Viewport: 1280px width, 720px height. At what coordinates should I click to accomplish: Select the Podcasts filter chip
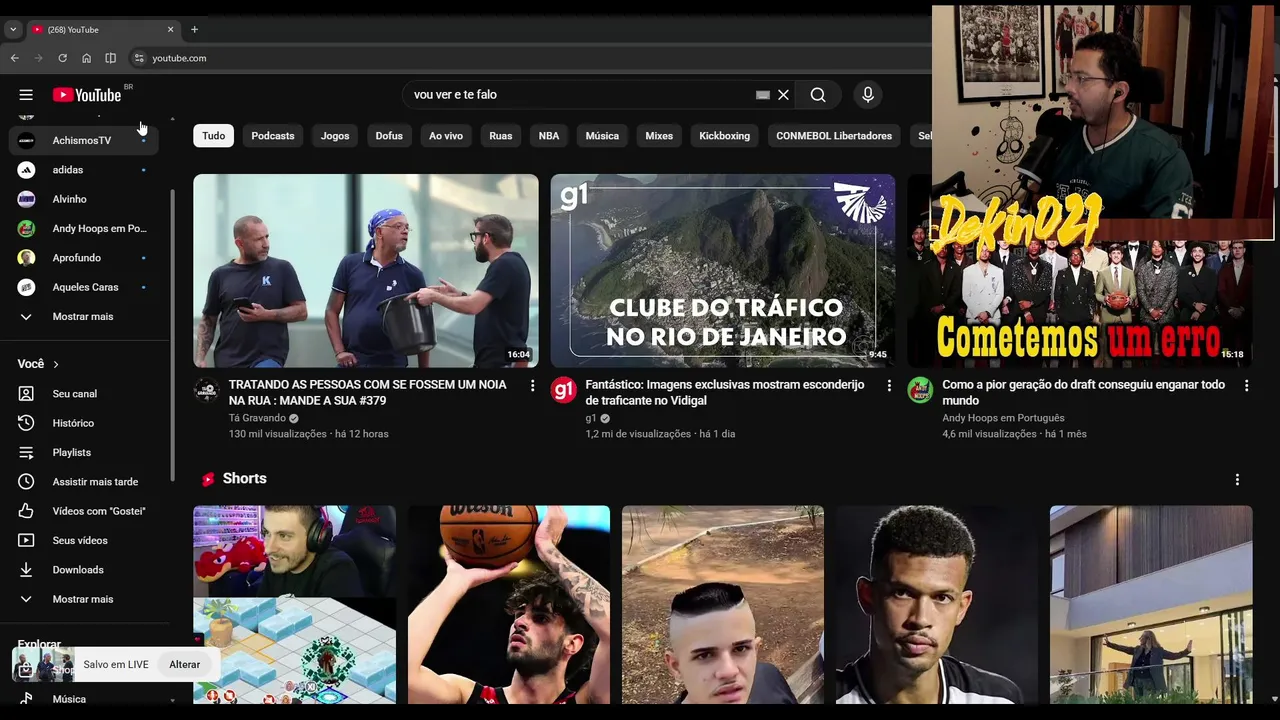(x=273, y=136)
